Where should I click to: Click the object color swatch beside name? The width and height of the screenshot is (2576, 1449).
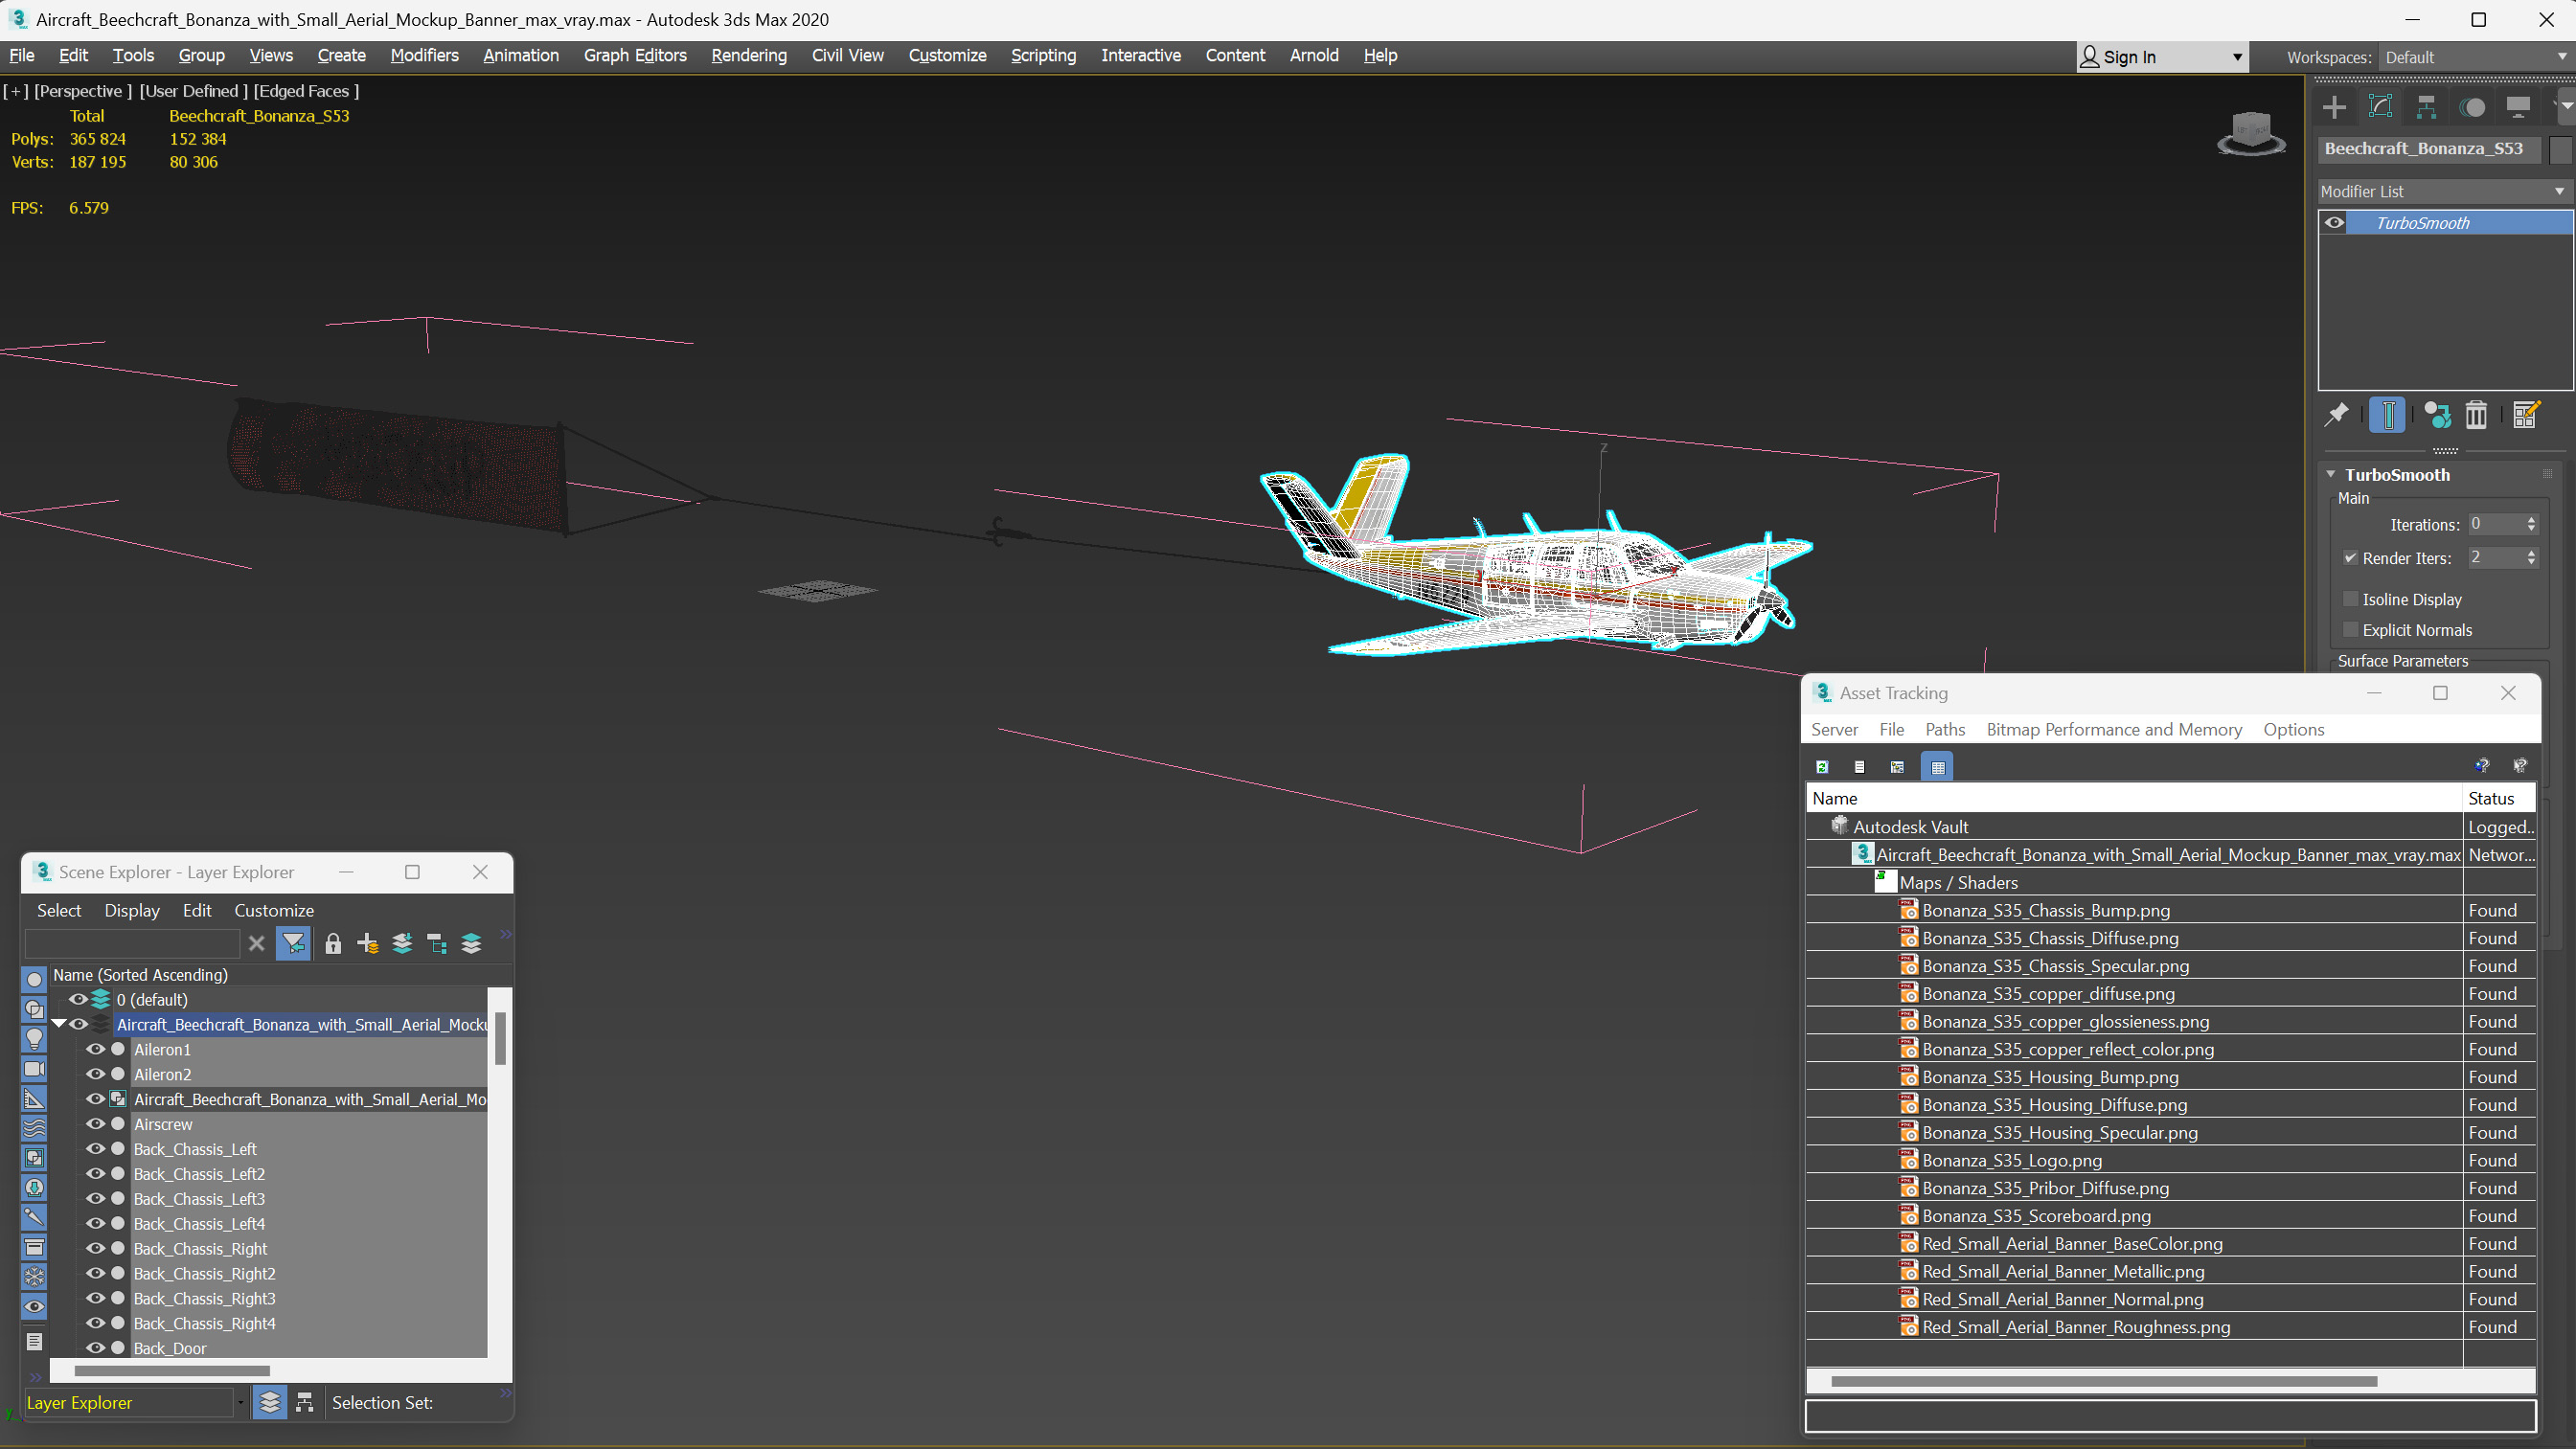(2561, 149)
